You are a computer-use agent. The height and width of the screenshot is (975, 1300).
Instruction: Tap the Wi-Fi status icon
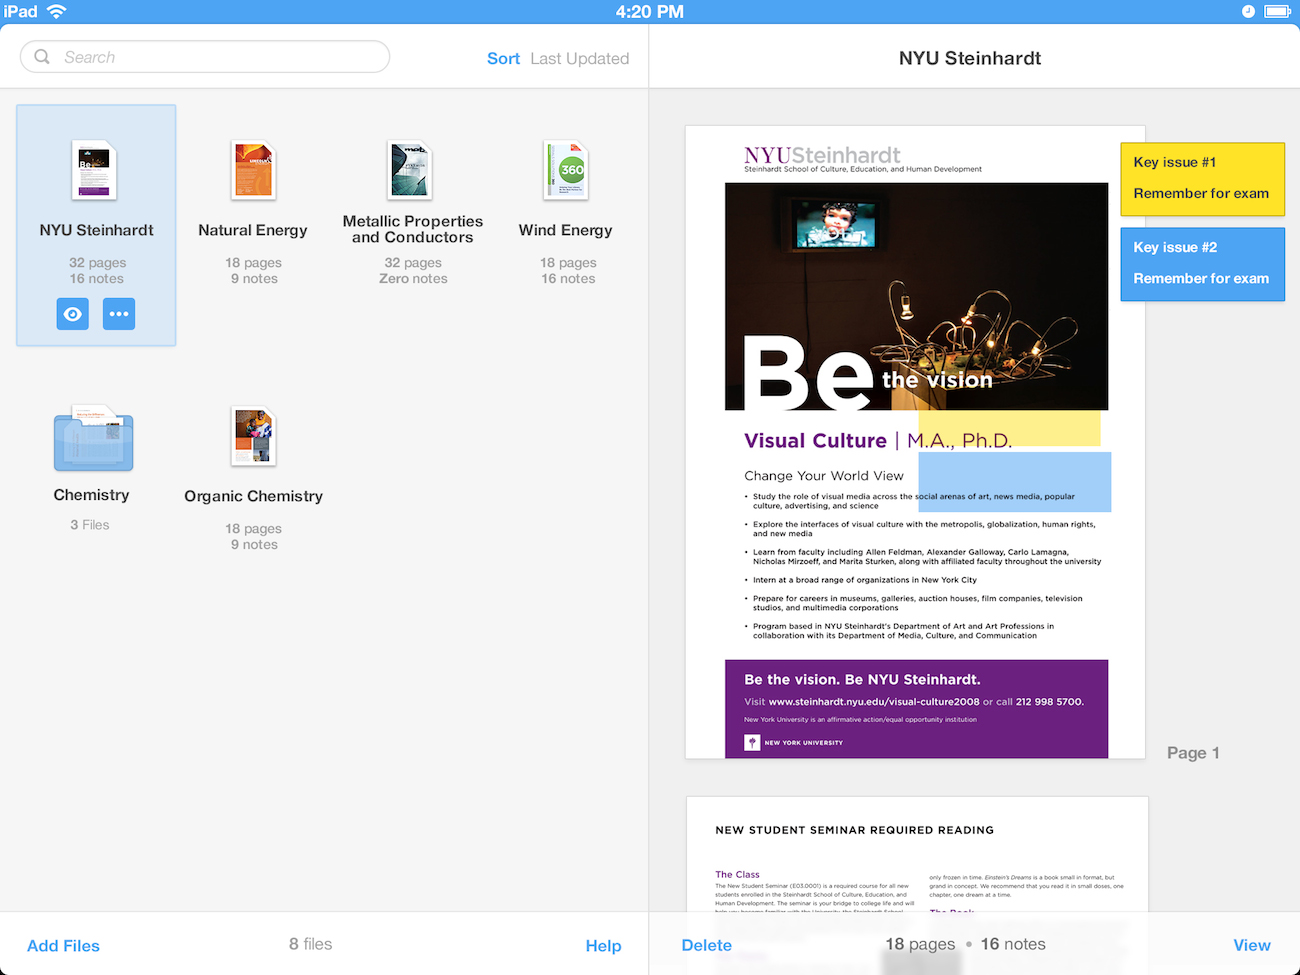click(56, 11)
